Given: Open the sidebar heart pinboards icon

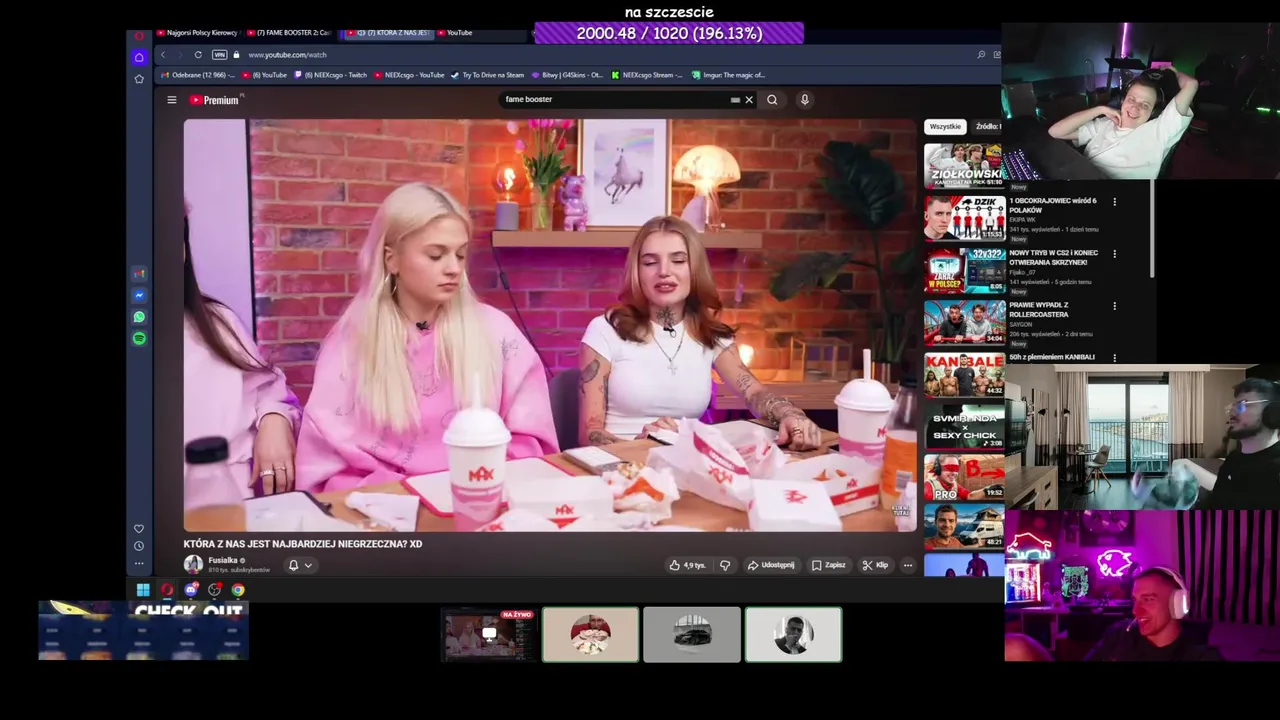Looking at the screenshot, I should pyautogui.click(x=139, y=529).
